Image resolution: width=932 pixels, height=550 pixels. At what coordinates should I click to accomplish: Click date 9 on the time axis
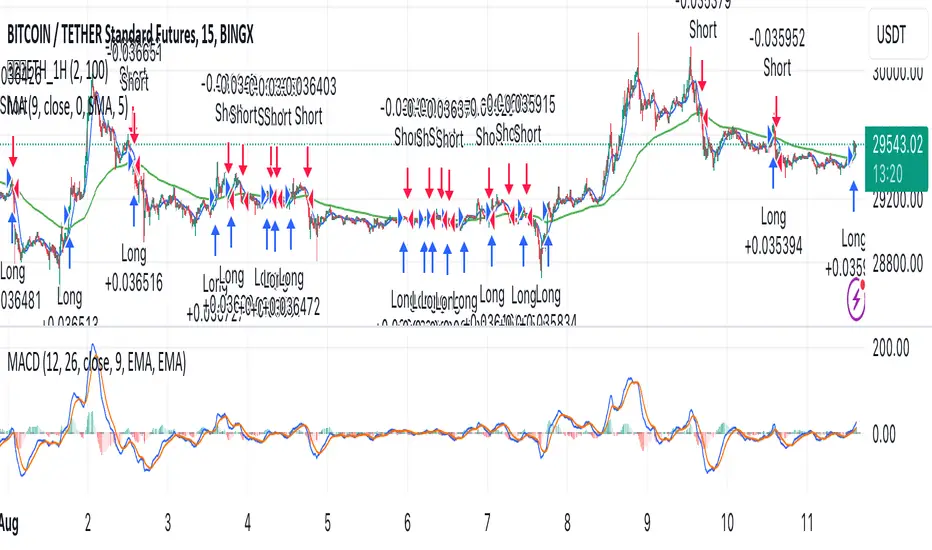pos(647,523)
